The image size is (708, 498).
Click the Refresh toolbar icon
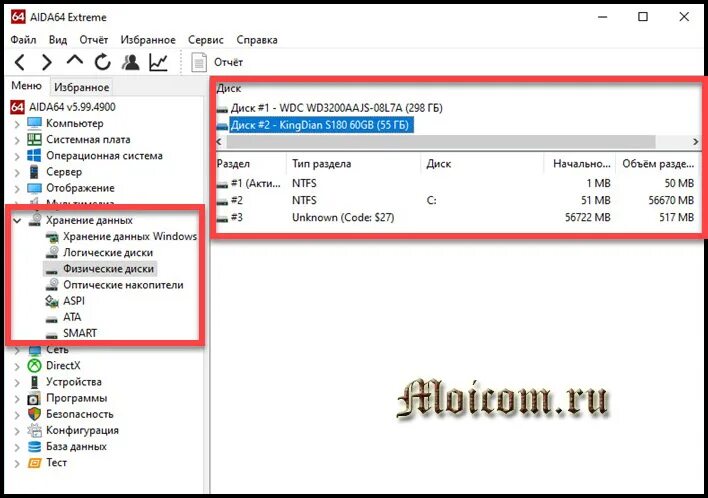tap(102, 62)
